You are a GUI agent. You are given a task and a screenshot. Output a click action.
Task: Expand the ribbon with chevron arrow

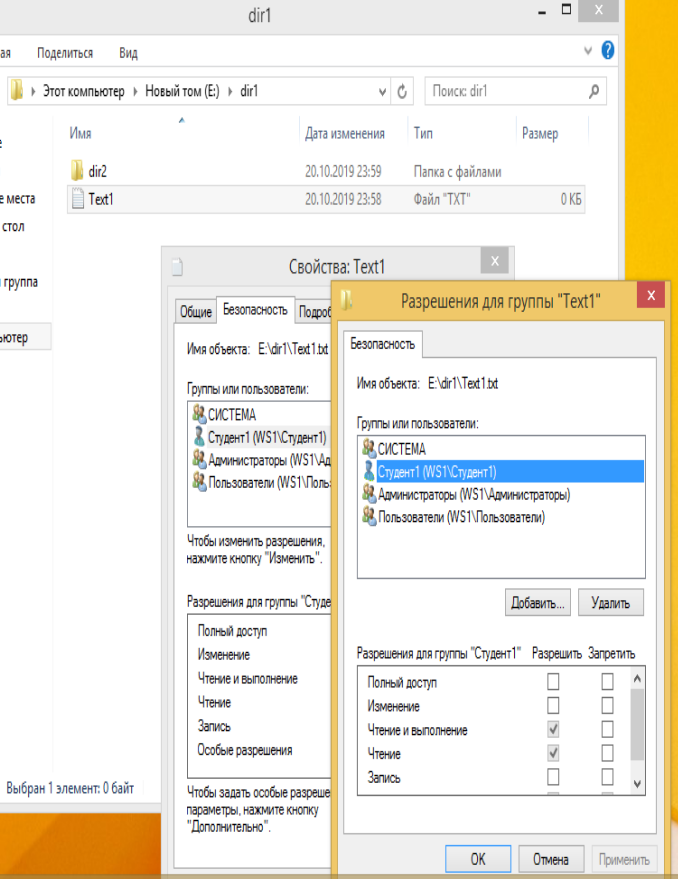(588, 50)
